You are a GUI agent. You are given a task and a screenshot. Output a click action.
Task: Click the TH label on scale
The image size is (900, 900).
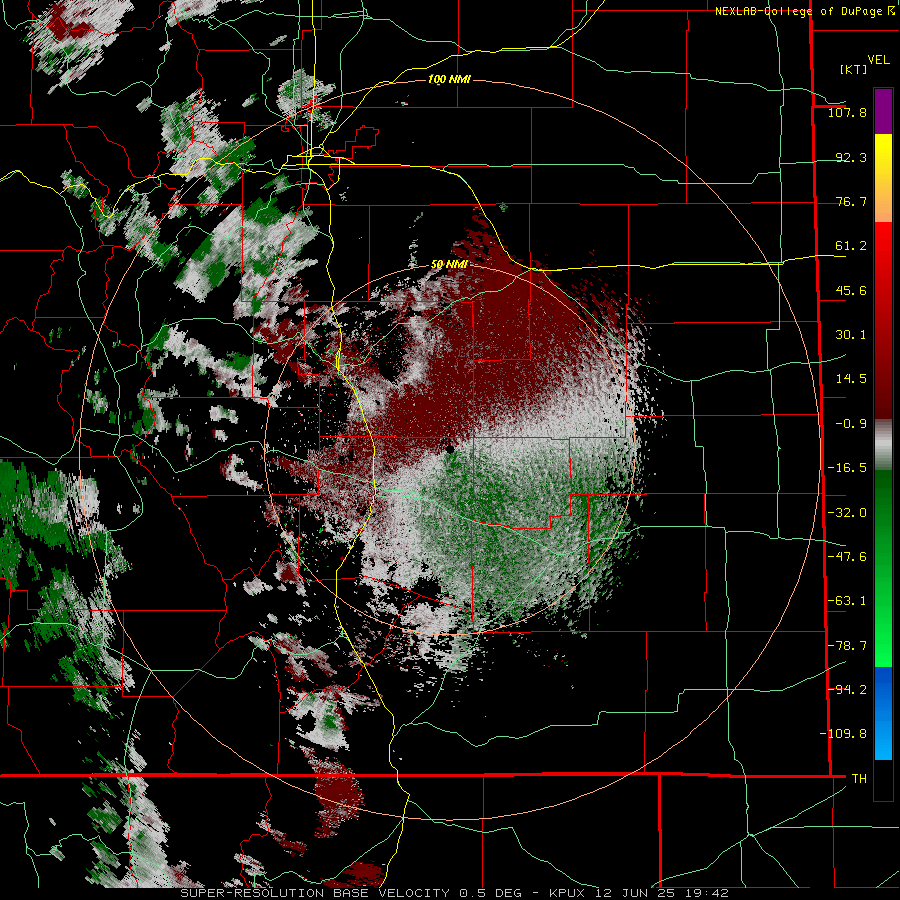click(859, 779)
